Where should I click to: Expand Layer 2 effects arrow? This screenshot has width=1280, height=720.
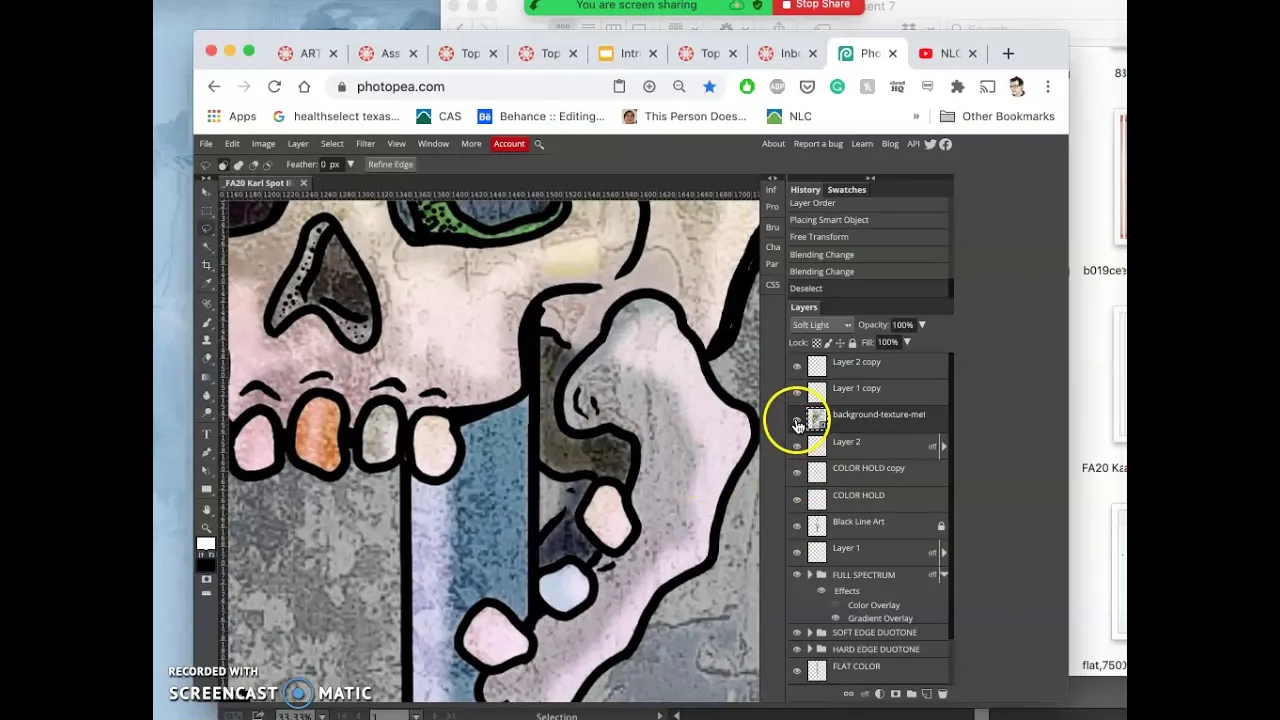(x=944, y=446)
